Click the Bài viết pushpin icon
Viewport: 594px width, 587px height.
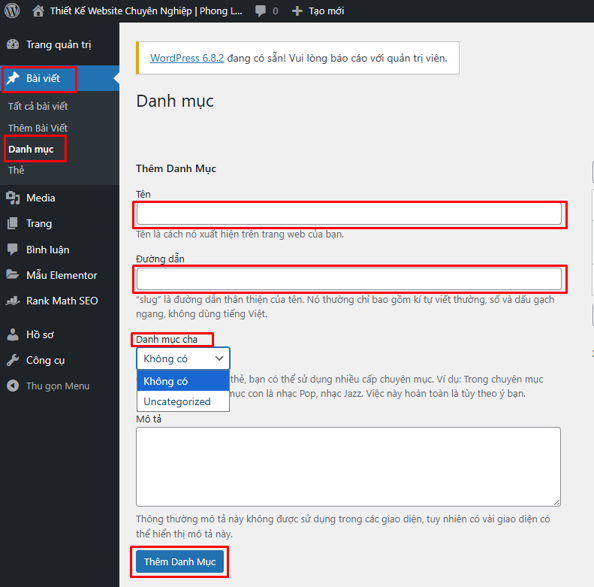pyautogui.click(x=13, y=78)
